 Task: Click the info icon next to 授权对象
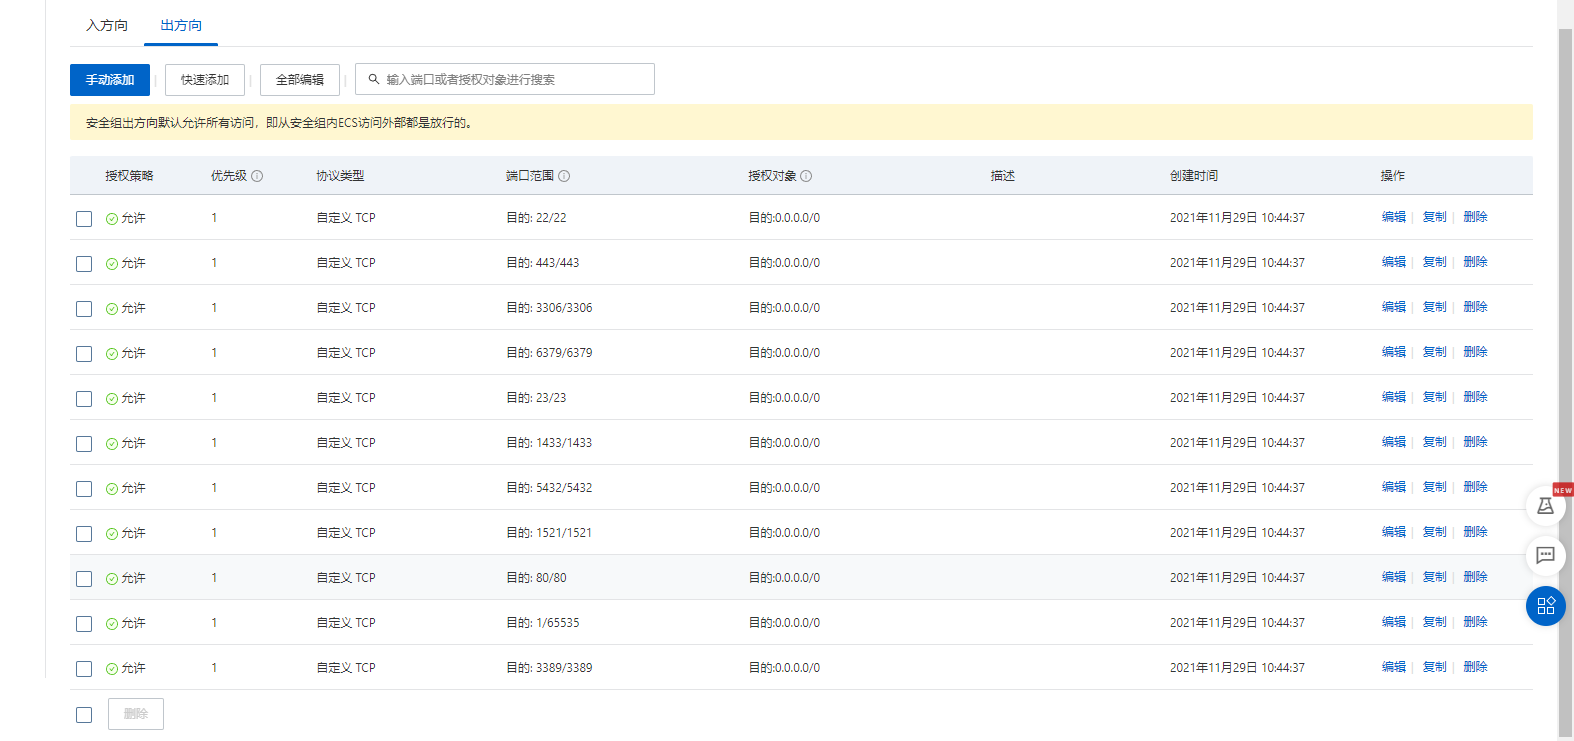806,176
